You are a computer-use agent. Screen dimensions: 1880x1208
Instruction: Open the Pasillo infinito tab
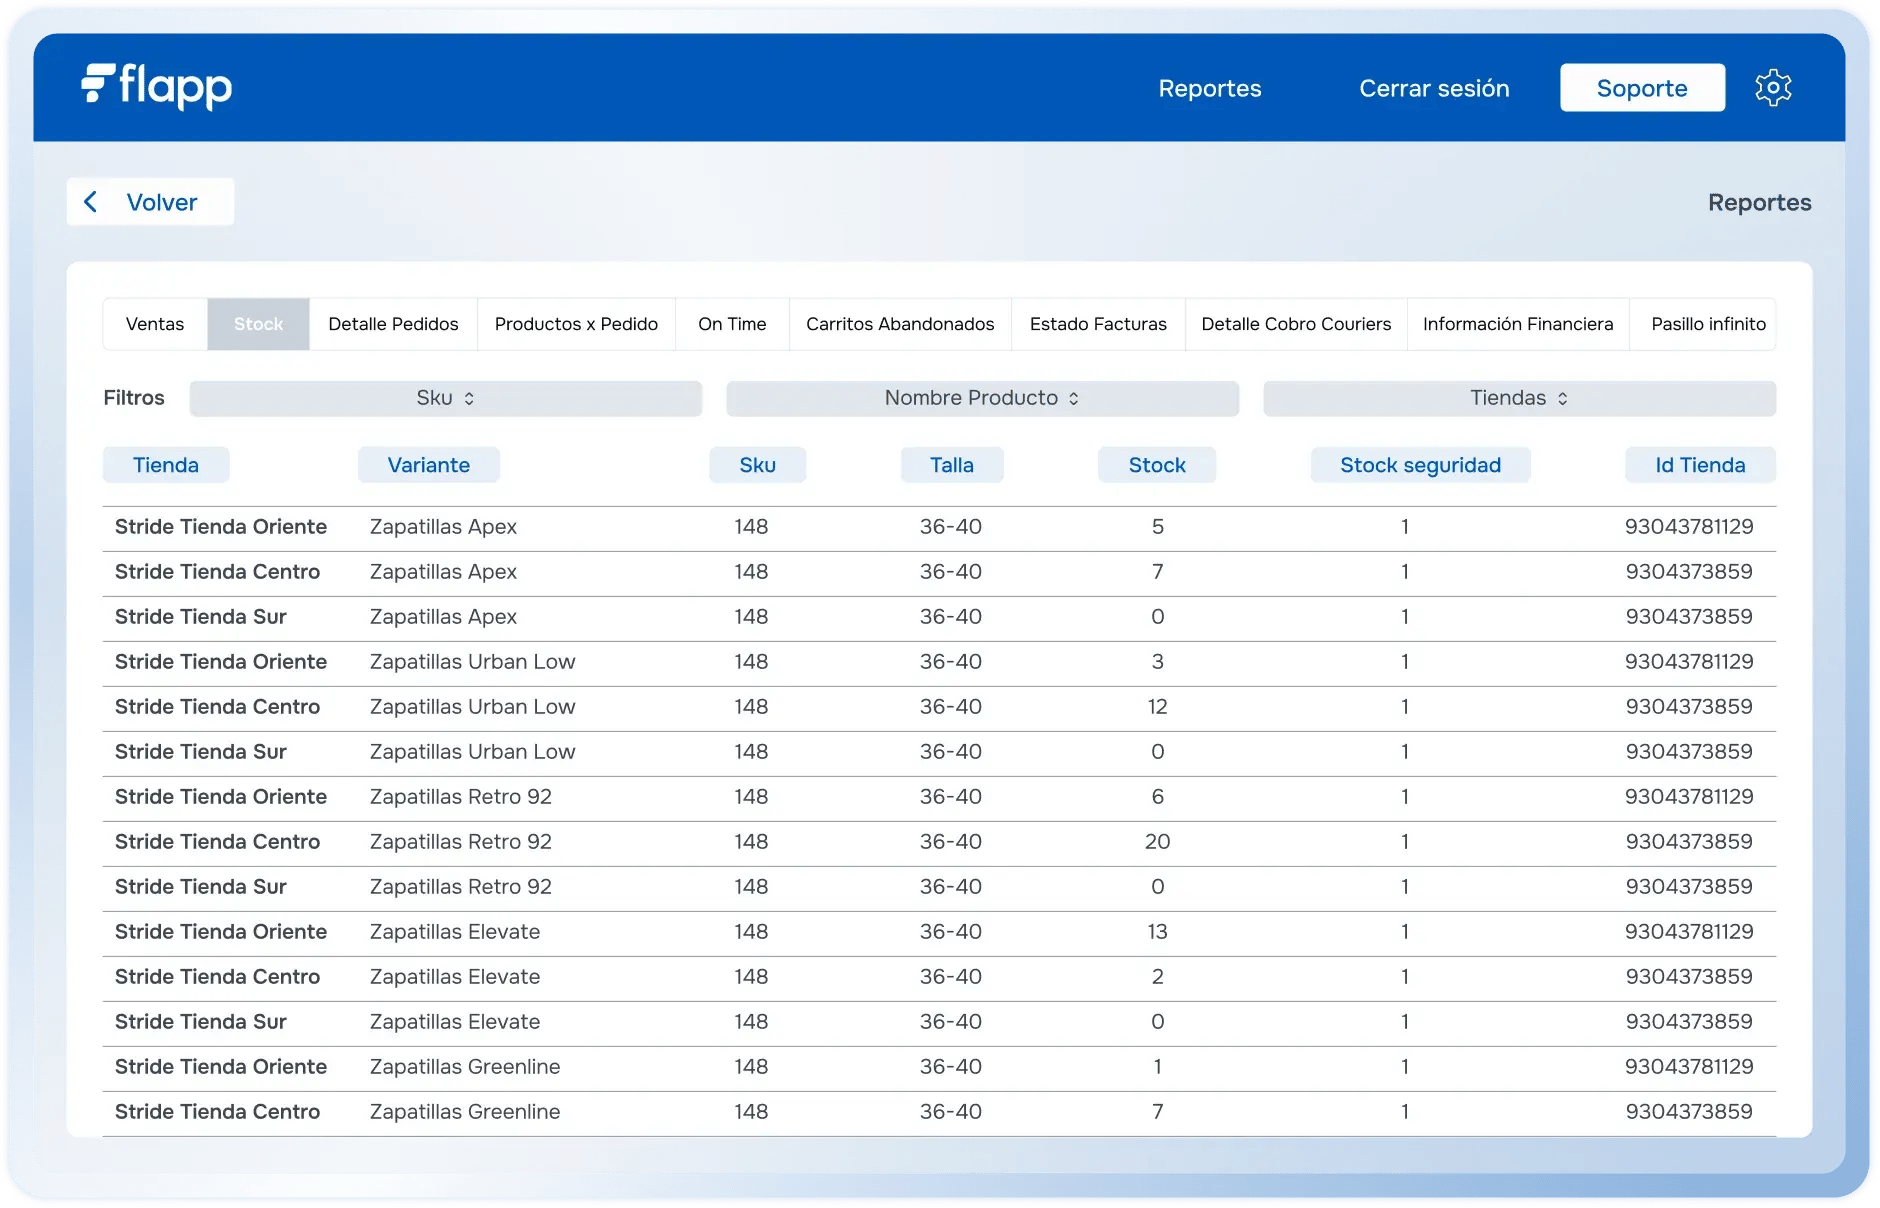click(1708, 324)
